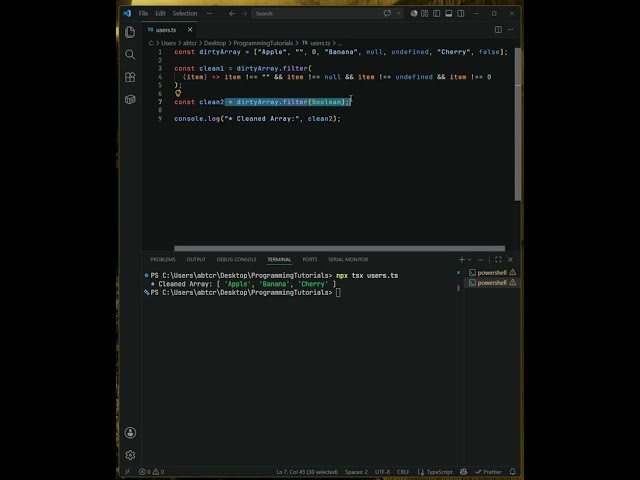Open terminal panel More Actions ellipsis
640x480 pixels.
click(x=480, y=260)
